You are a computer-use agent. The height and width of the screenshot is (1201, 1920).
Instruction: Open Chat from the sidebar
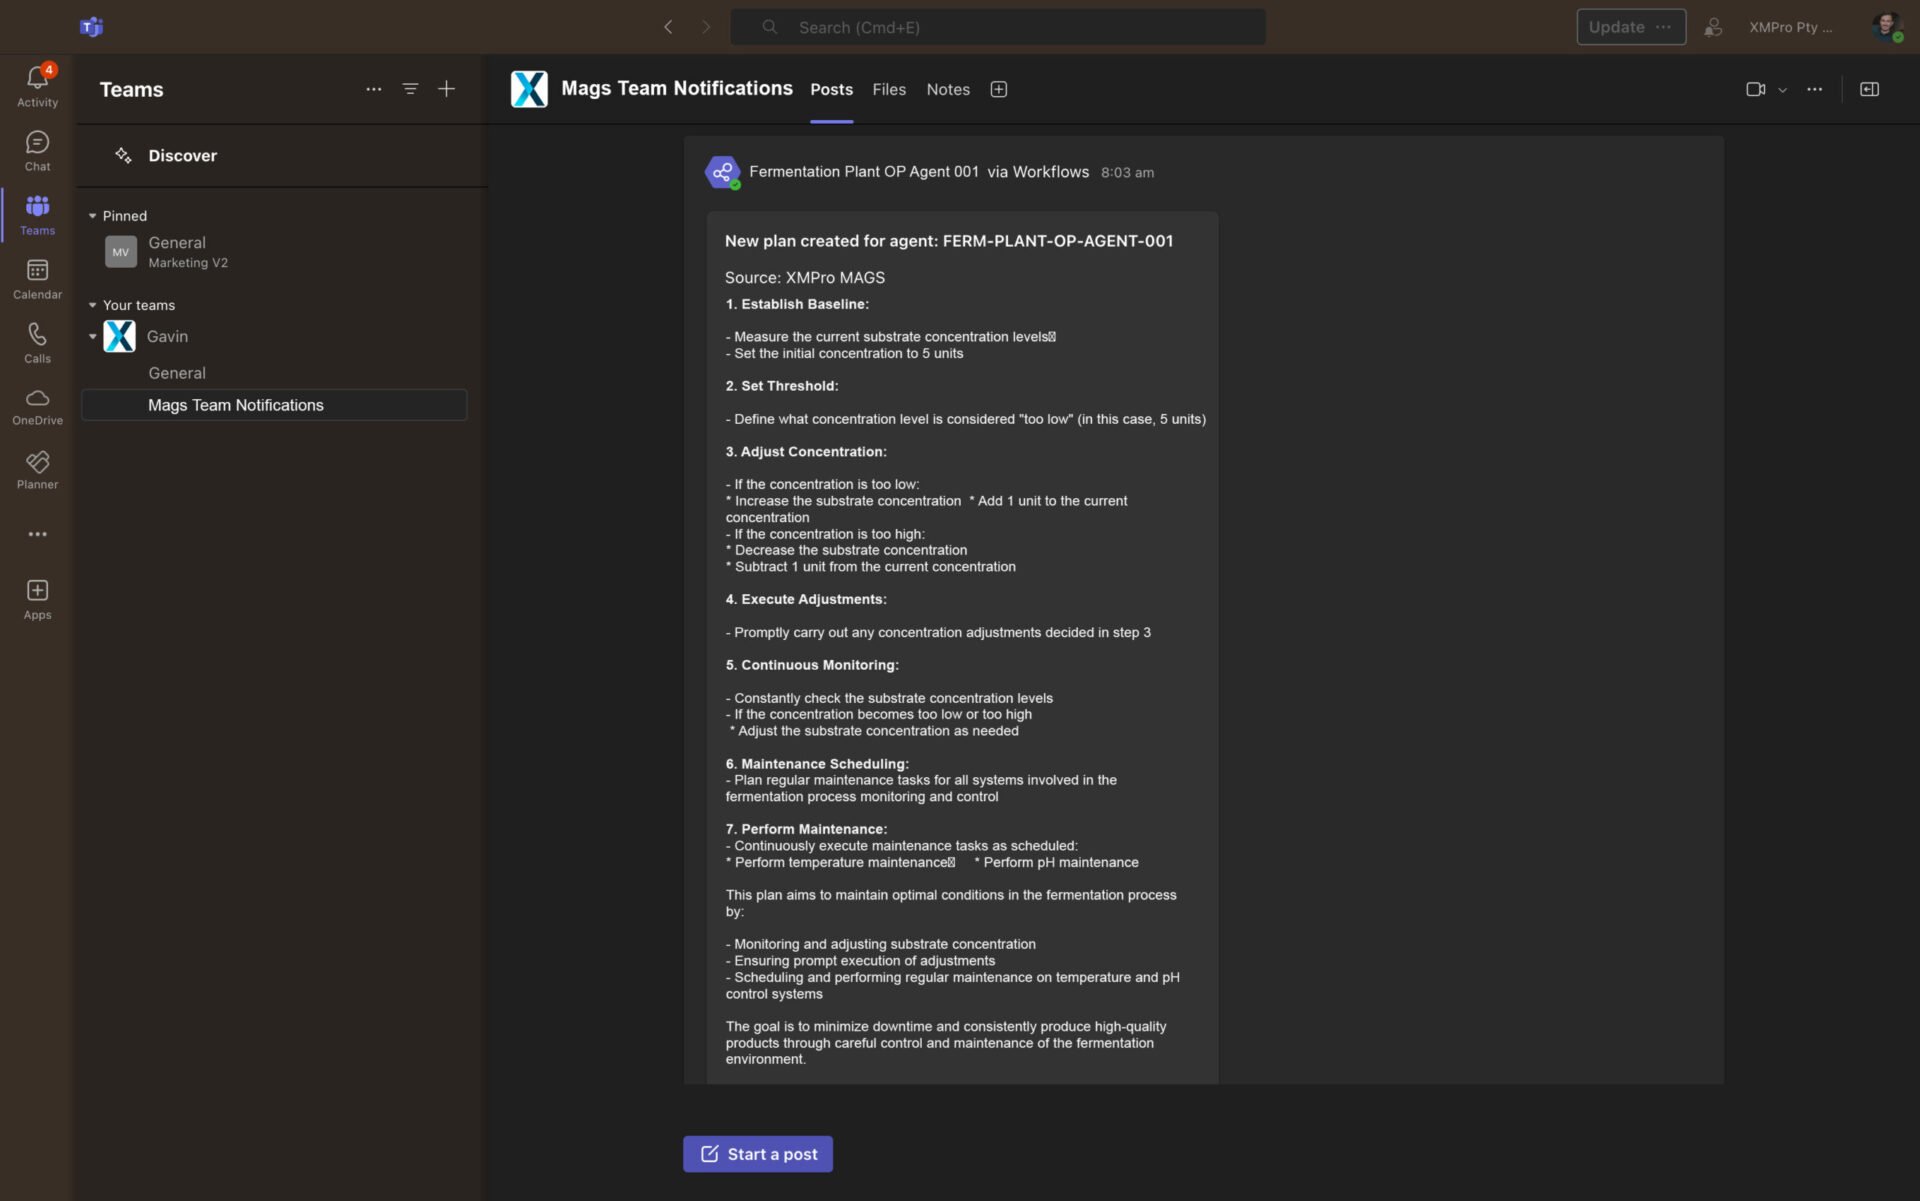tap(37, 143)
